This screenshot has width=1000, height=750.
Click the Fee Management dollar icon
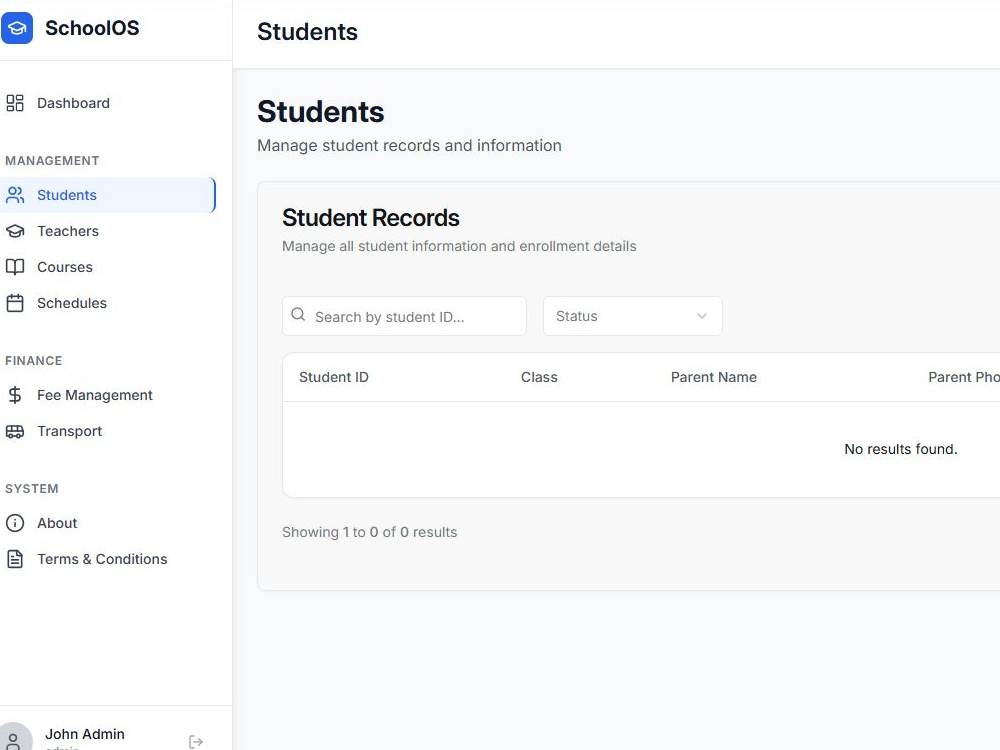tap(15, 395)
